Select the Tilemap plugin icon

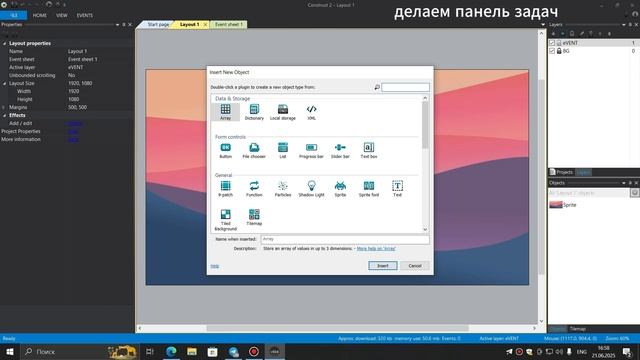254,215
